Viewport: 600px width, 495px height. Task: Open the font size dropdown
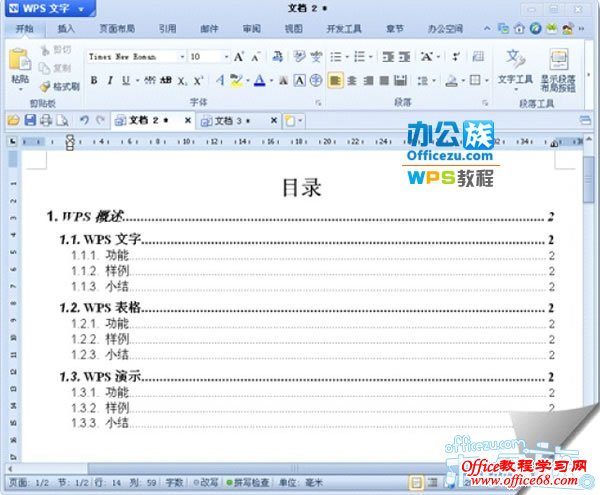click(227, 57)
